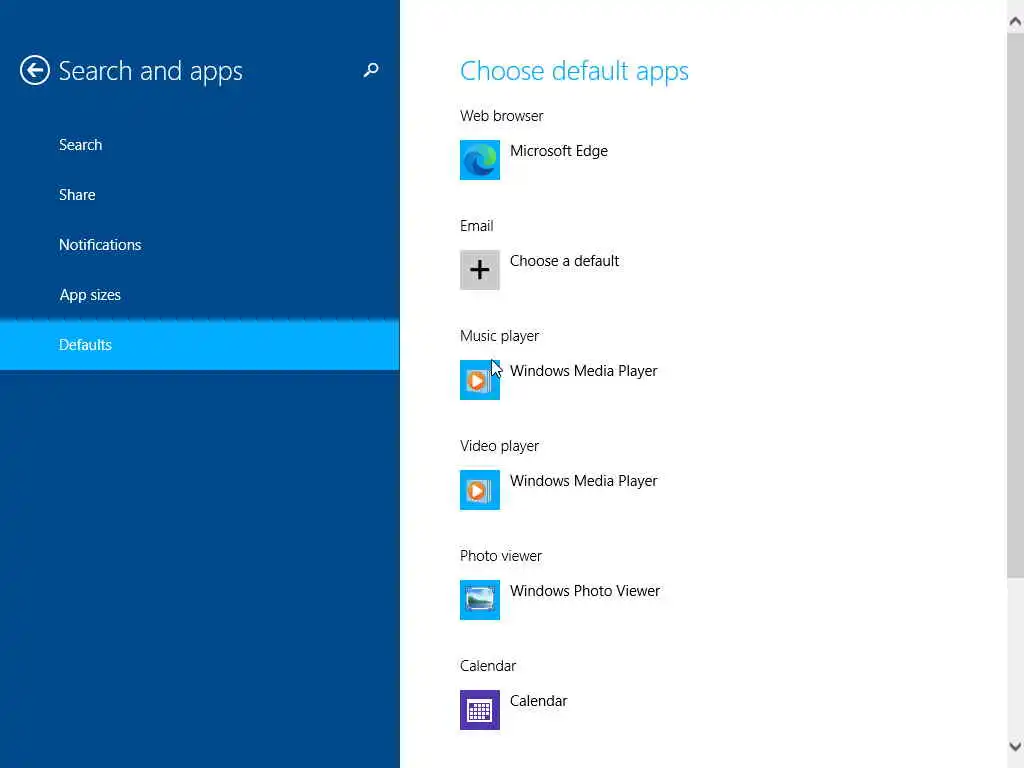This screenshot has height=768, width=1024.
Task: Click the 'Search and apps' title
Action: (150, 71)
